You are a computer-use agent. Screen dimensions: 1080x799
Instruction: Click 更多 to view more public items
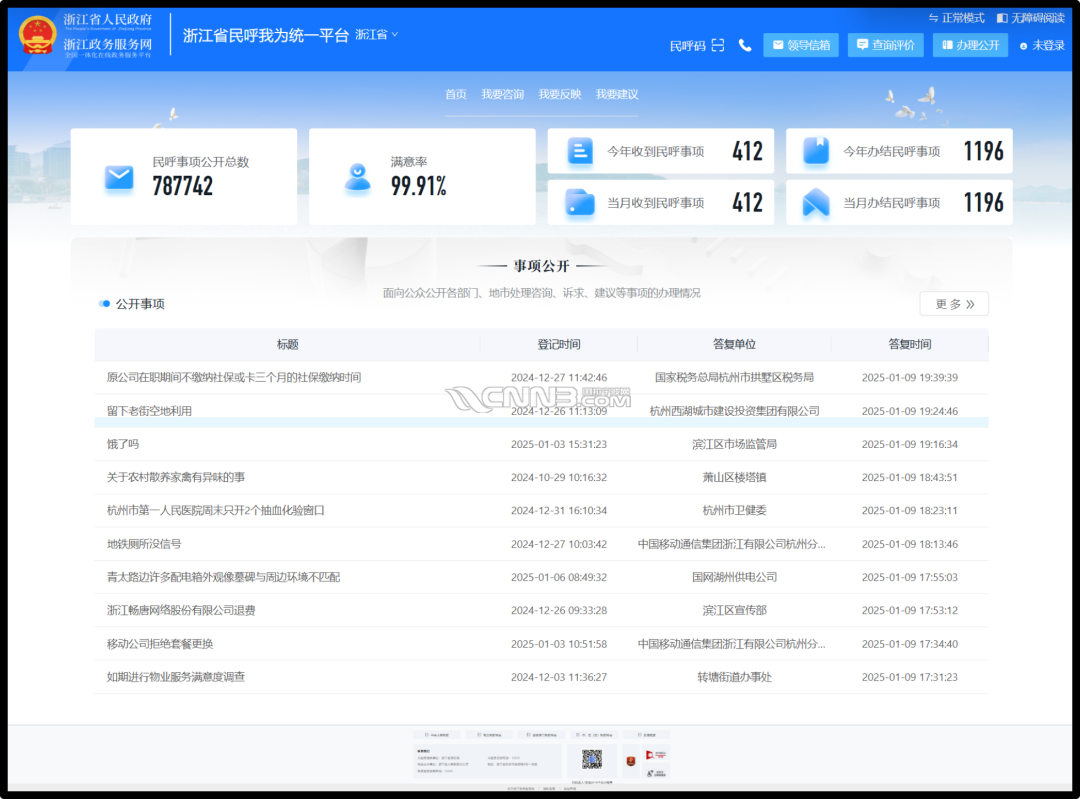pyautogui.click(x=953, y=304)
